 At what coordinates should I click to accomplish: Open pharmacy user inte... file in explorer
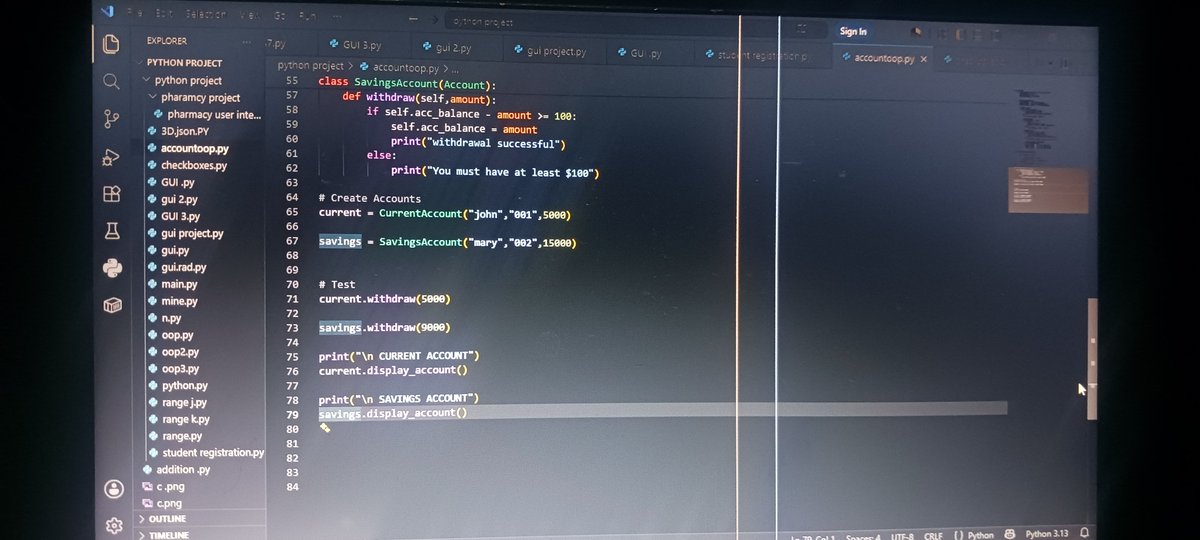click(x=214, y=114)
